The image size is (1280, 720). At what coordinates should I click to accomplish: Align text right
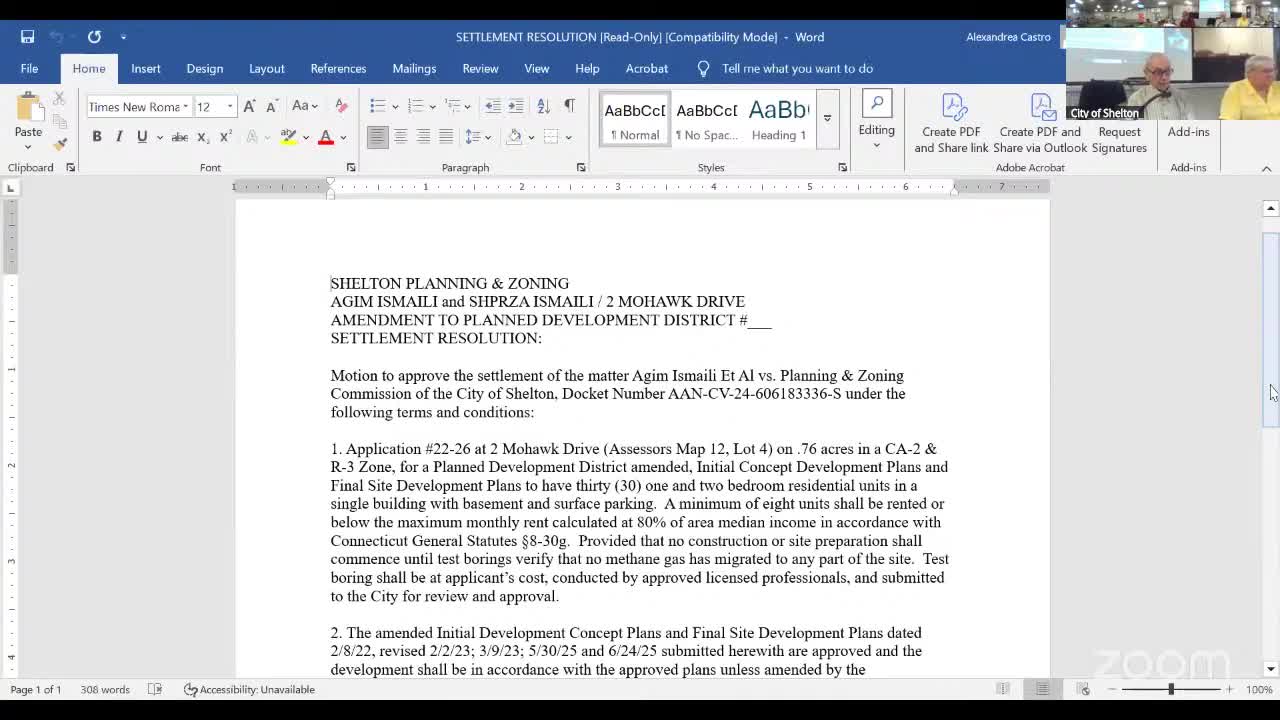coord(423,137)
